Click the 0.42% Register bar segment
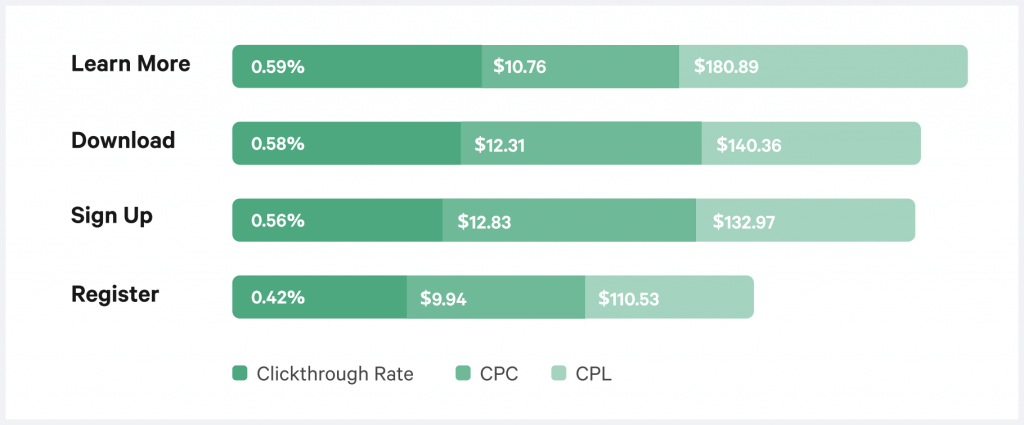 [x=319, y=297]
